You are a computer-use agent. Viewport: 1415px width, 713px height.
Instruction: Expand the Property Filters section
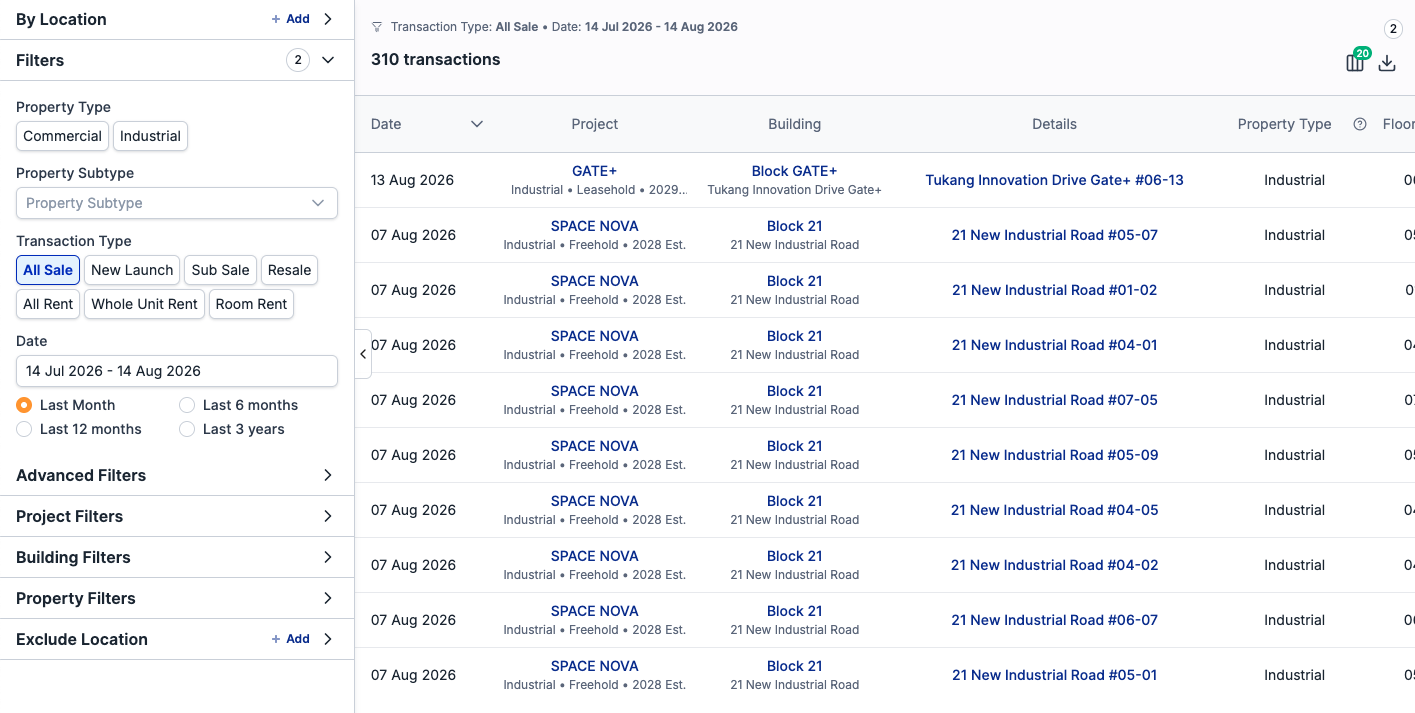click(x=177, y=598)
